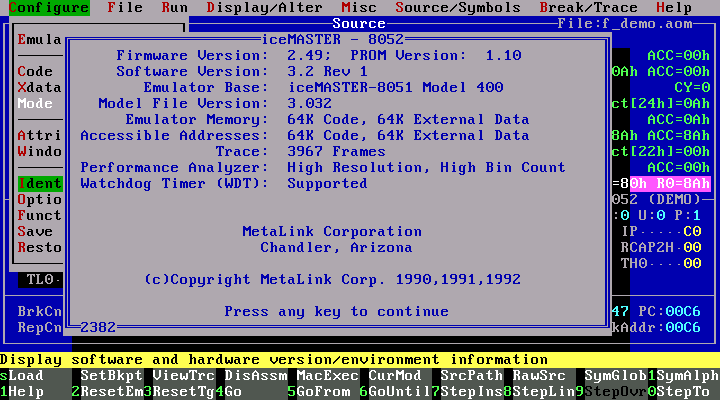Click the TH0 register value 00
720x400 pixels.
[x=692, y=264]
